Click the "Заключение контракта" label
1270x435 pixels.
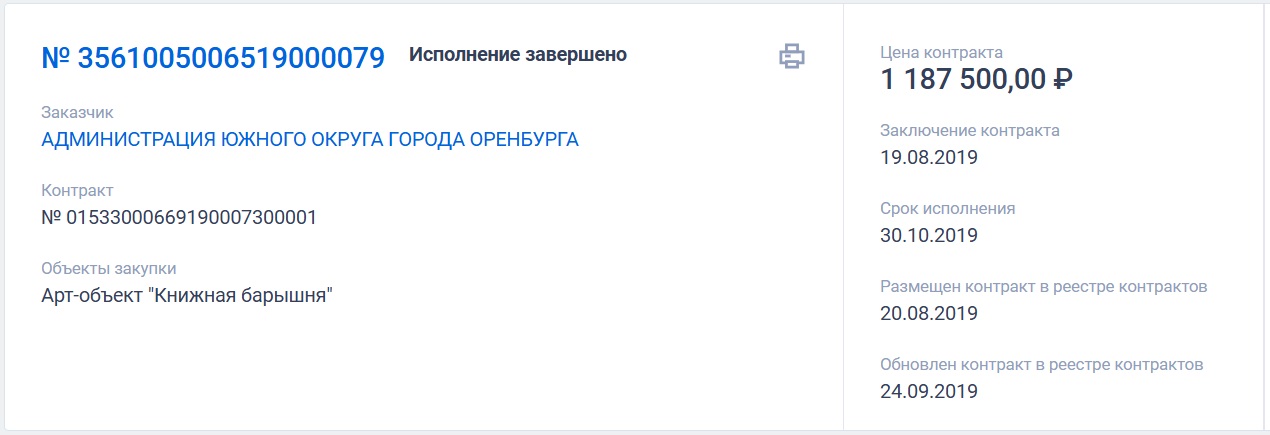[x=970, y=130]
